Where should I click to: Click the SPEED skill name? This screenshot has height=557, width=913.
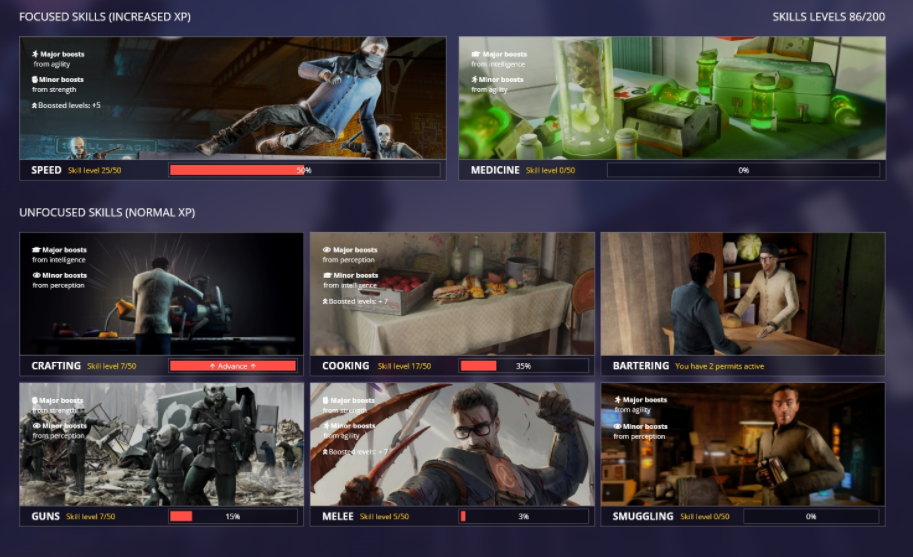[46, 170]
